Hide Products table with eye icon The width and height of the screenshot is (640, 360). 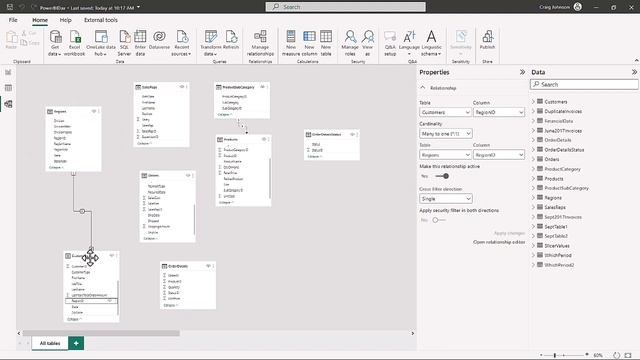pyautogui.click(x=264, y=139)
